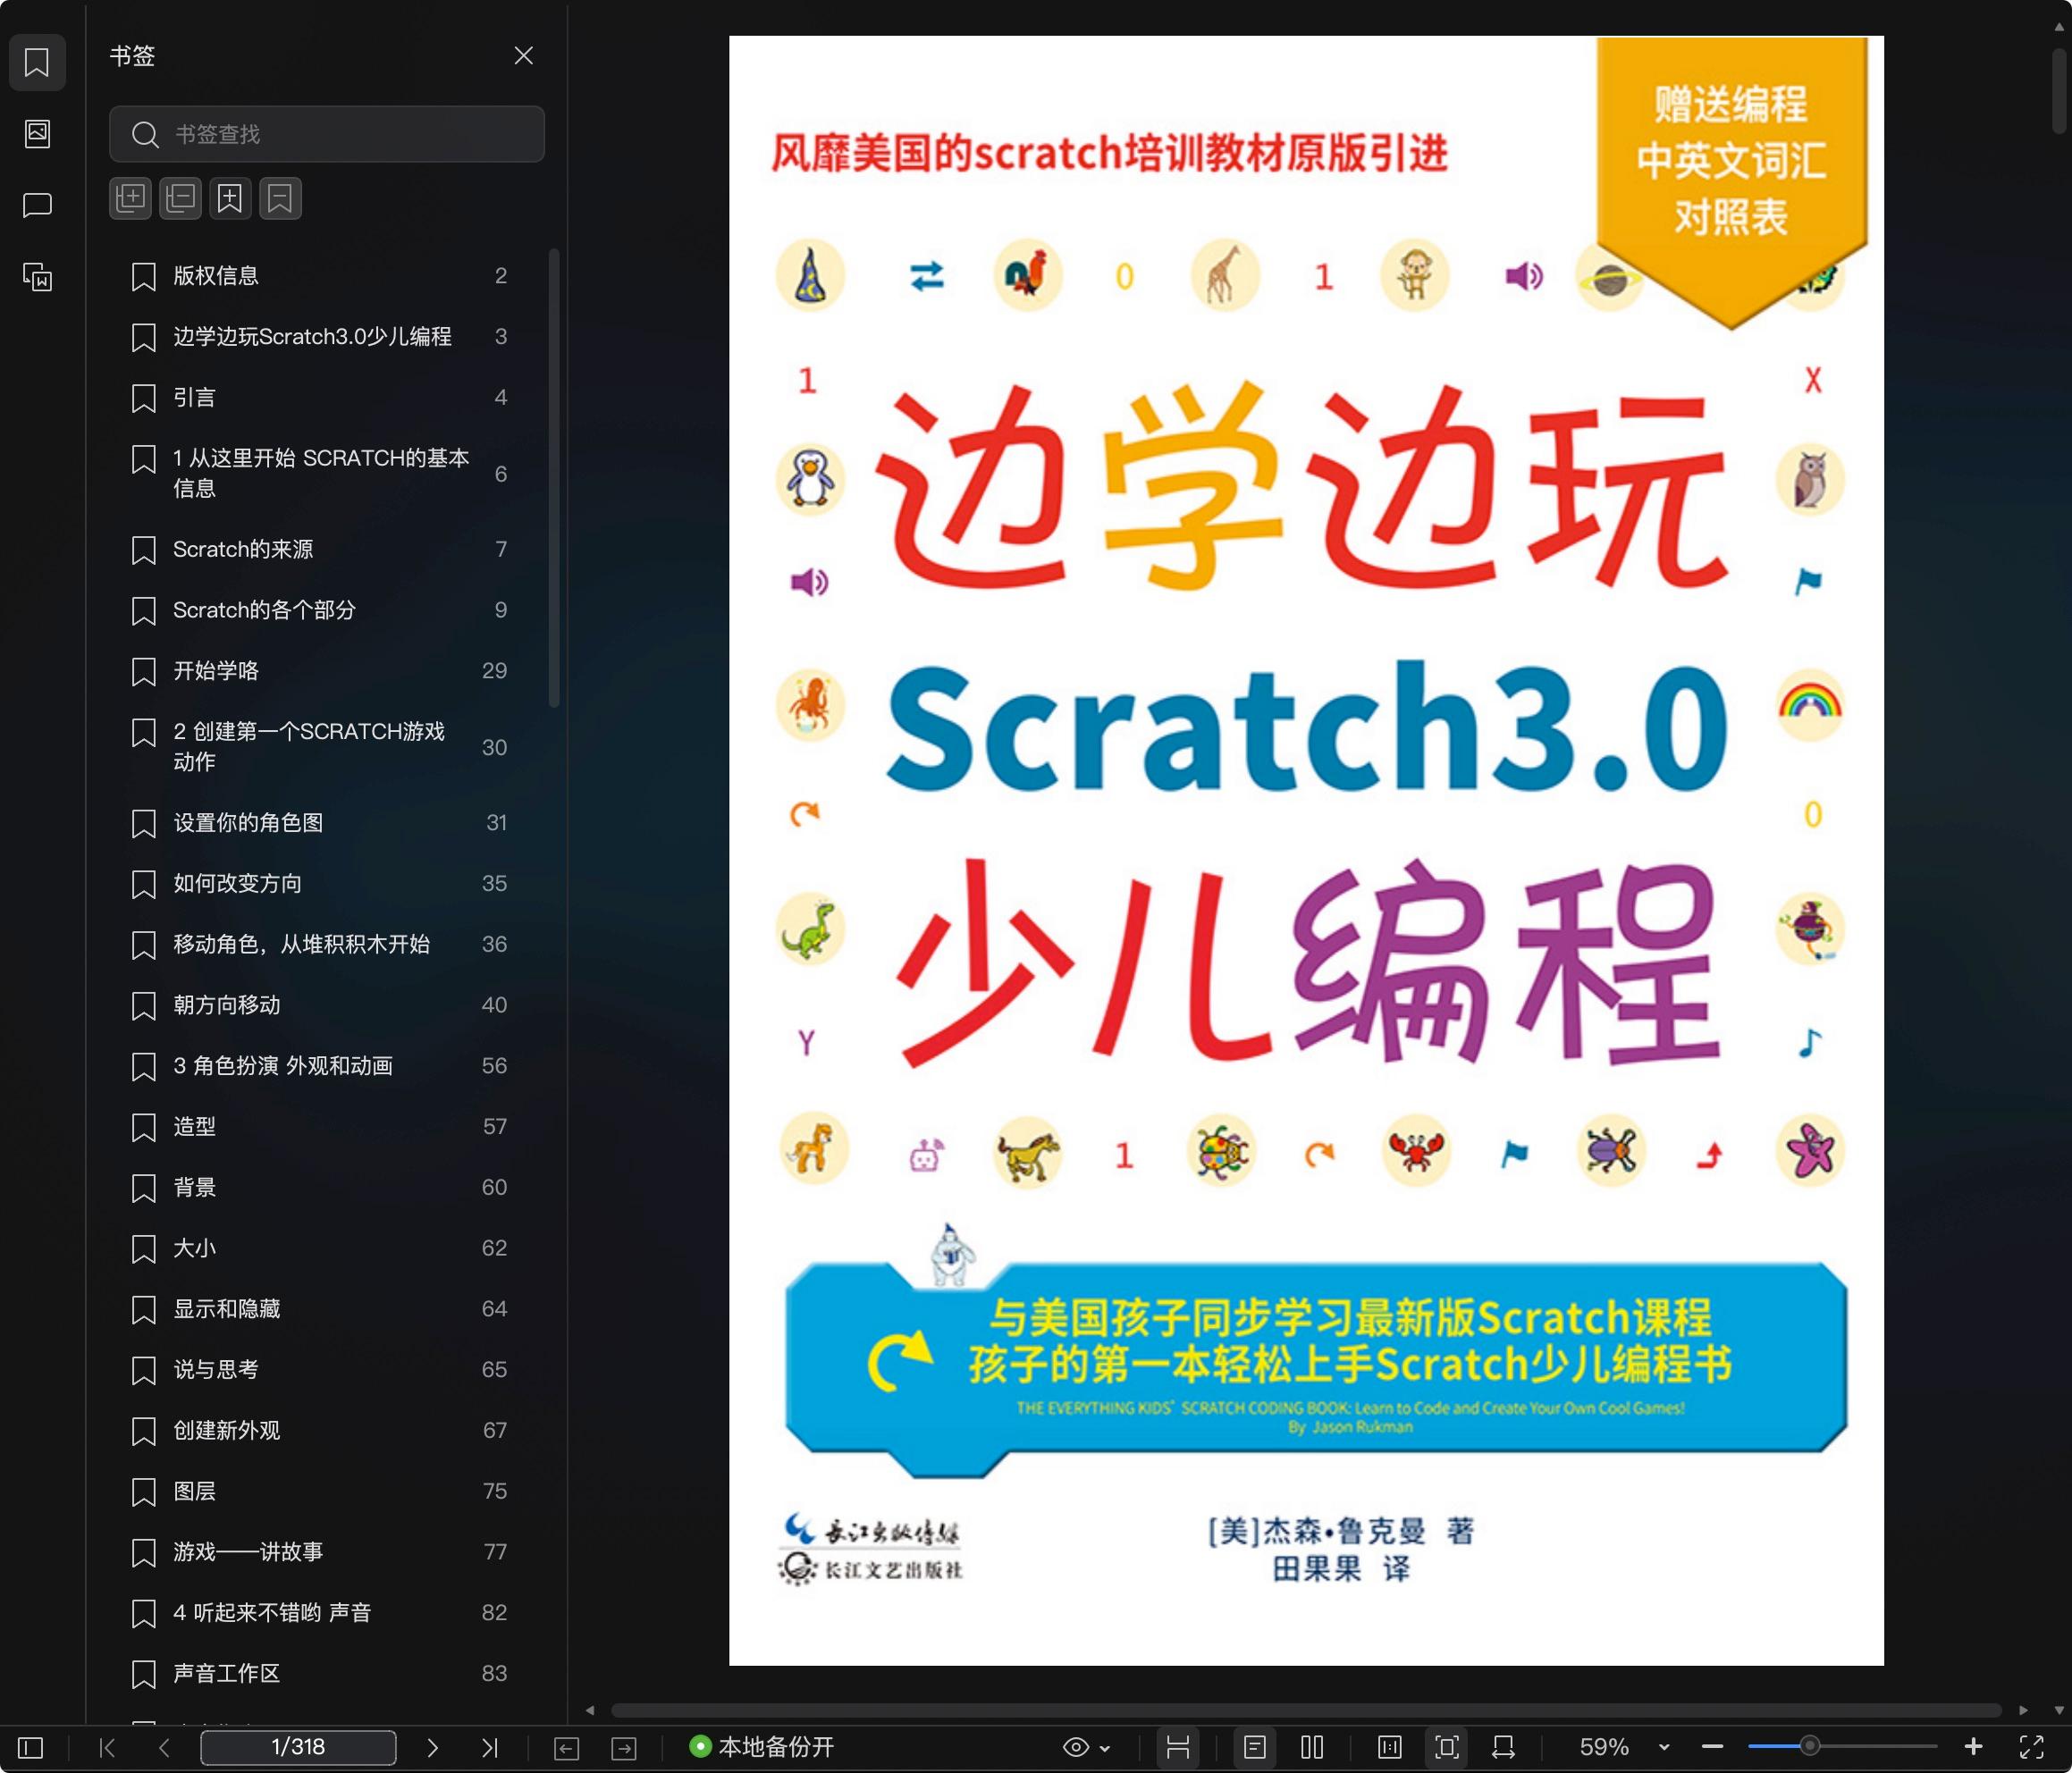Open the convert-to-Word icon in the sidebar
The height and width of the screenshot is (1773, 2072).
pyautogui.click(x=37, y=276)
